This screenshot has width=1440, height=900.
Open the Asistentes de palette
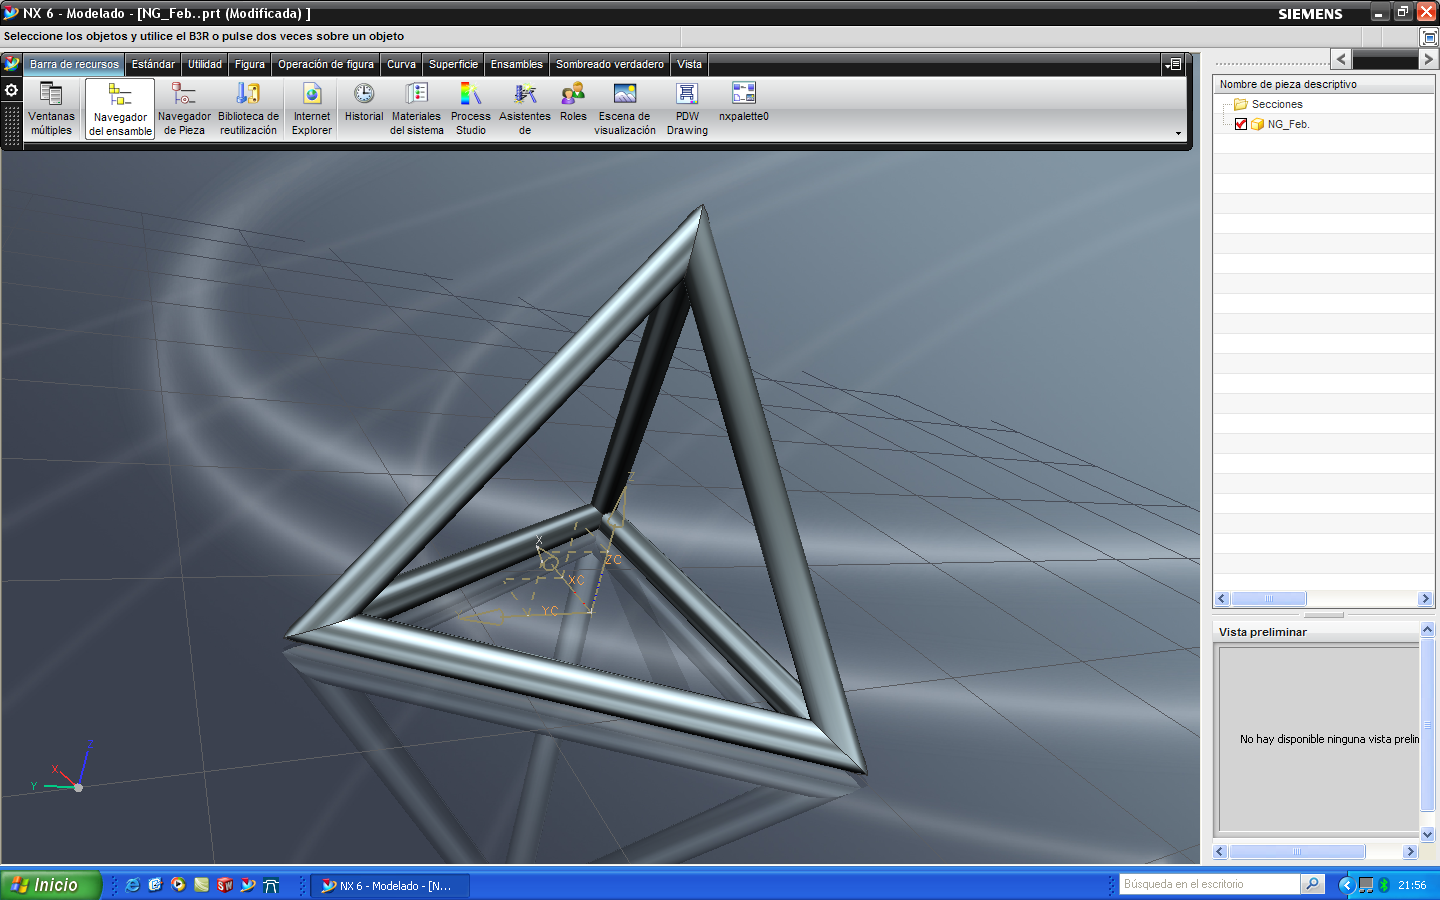tap(525, 108)
